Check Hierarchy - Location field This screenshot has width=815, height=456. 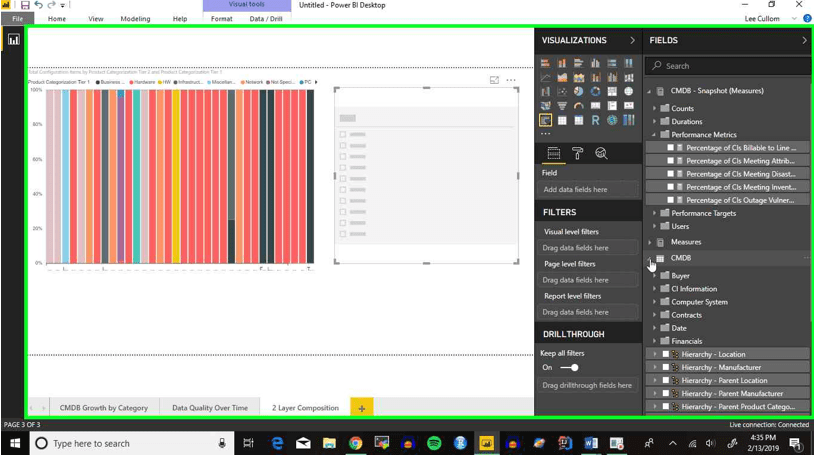point(665,354)
